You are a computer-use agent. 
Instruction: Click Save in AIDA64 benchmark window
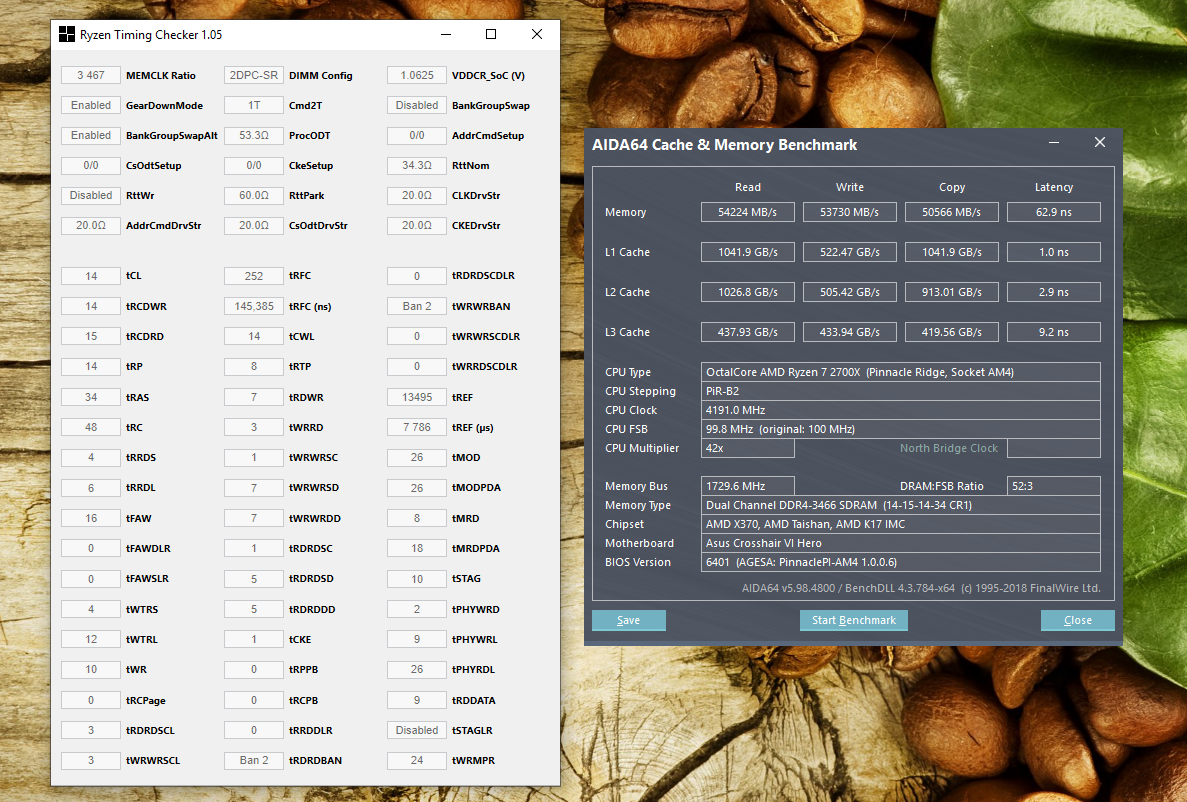pos(628,620)
